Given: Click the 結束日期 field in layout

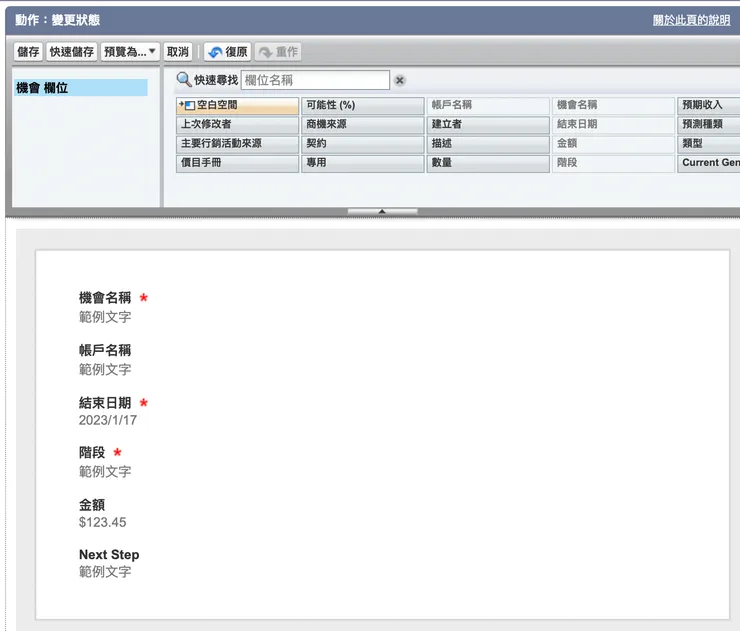Looking at the screenshot, I should pos(105,404).
